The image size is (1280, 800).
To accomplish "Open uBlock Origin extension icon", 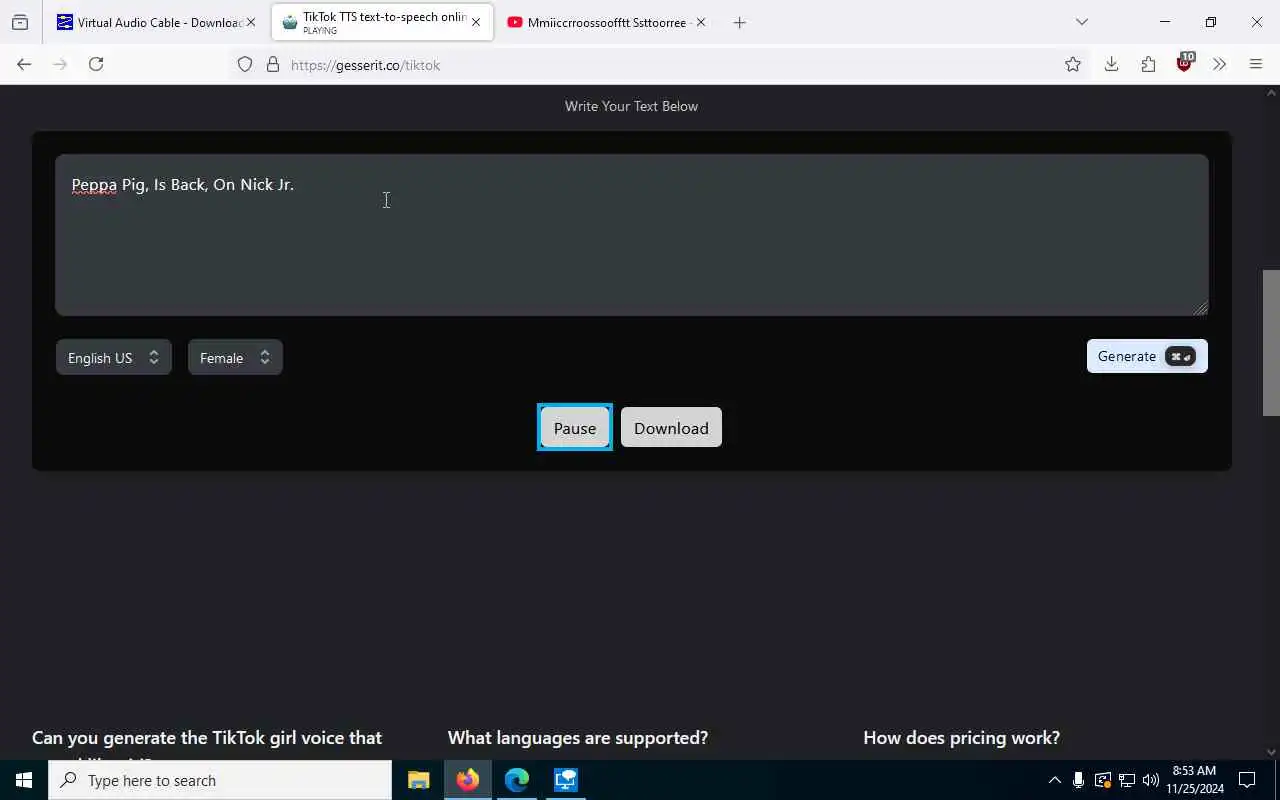I will [1185, 63].
